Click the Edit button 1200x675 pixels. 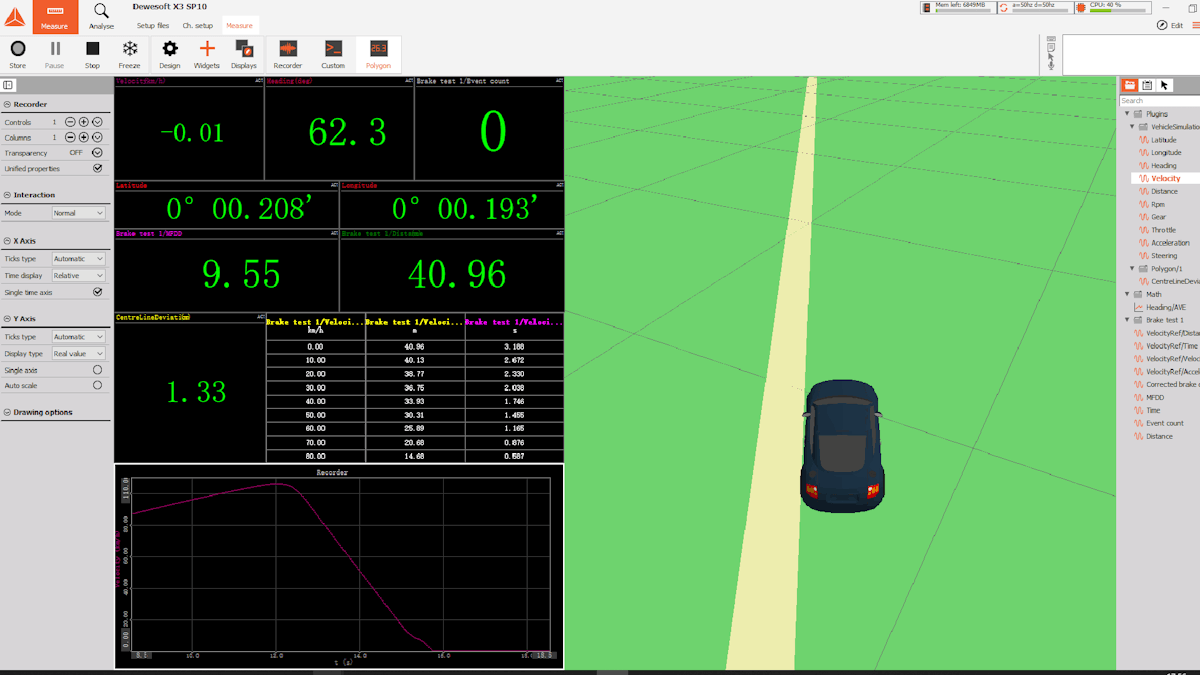[x=1170, y=25]
